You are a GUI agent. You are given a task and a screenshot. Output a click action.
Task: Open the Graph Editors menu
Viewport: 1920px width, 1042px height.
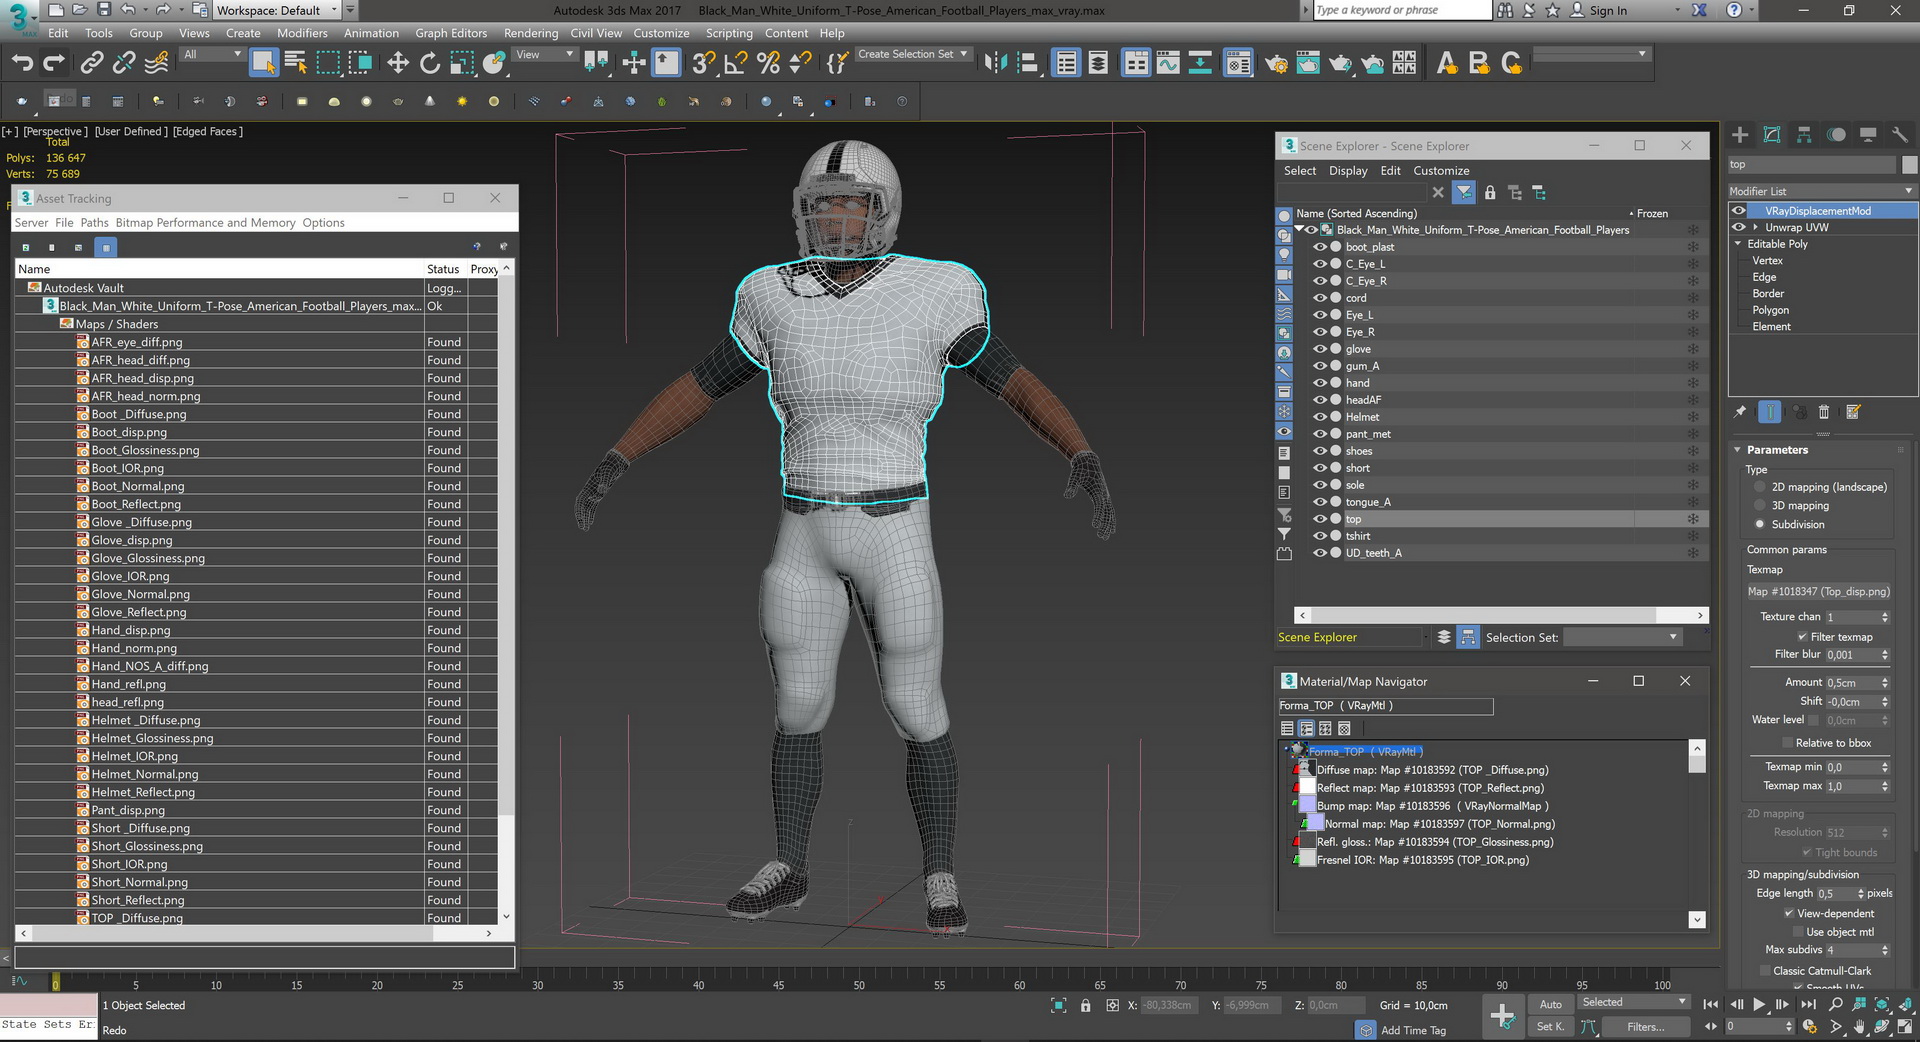click(451, 33)
